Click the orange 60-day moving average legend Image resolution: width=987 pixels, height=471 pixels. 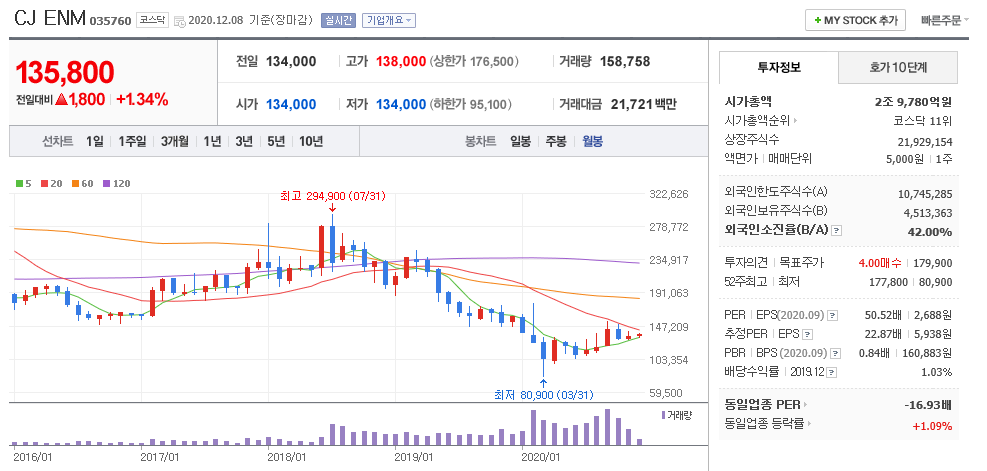[82, 184]
